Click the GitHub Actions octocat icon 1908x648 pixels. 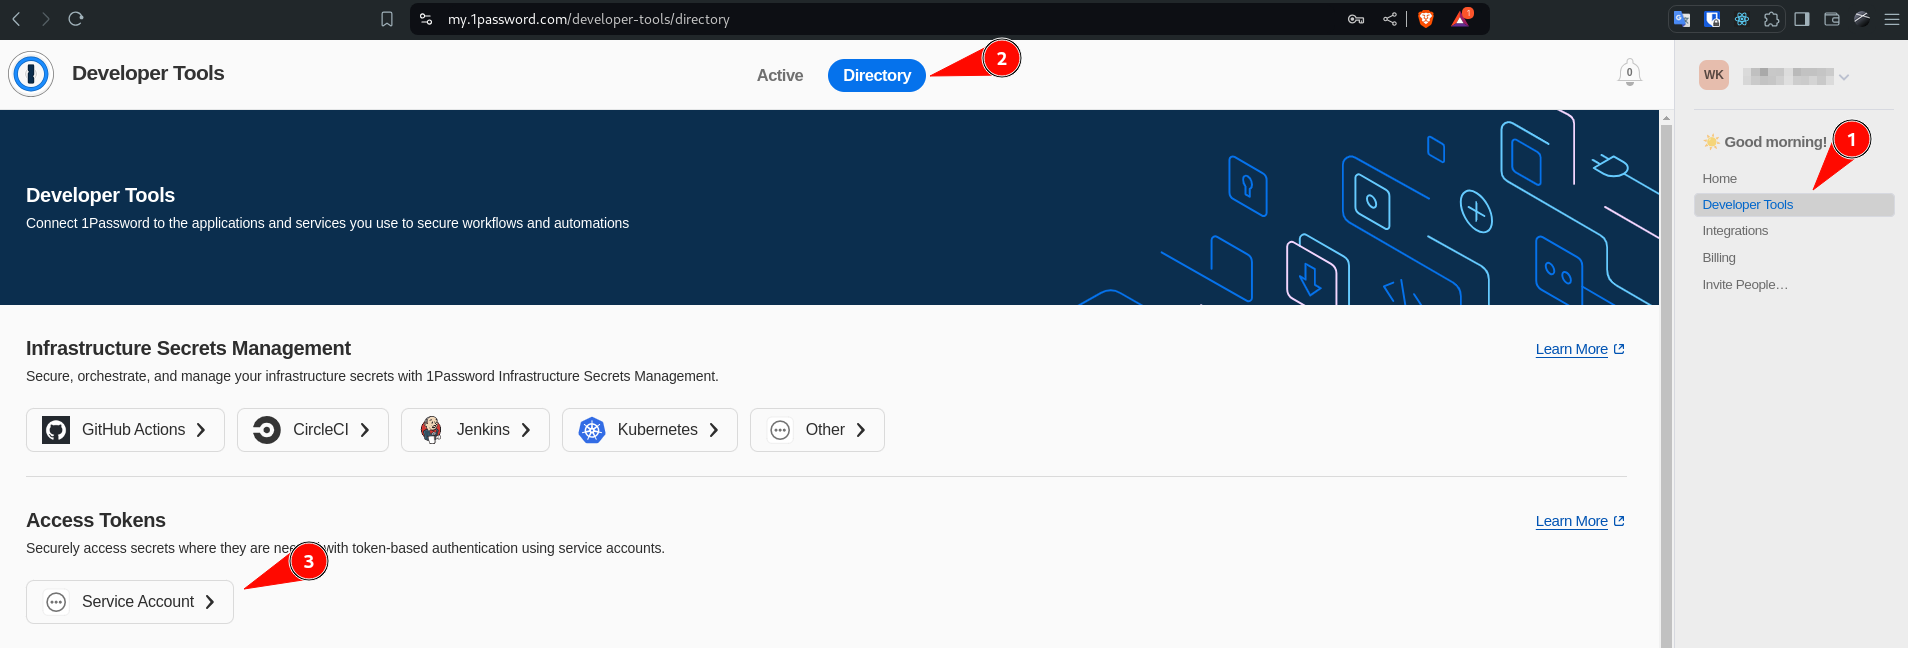pyautogui.click(x=56, y=430)
